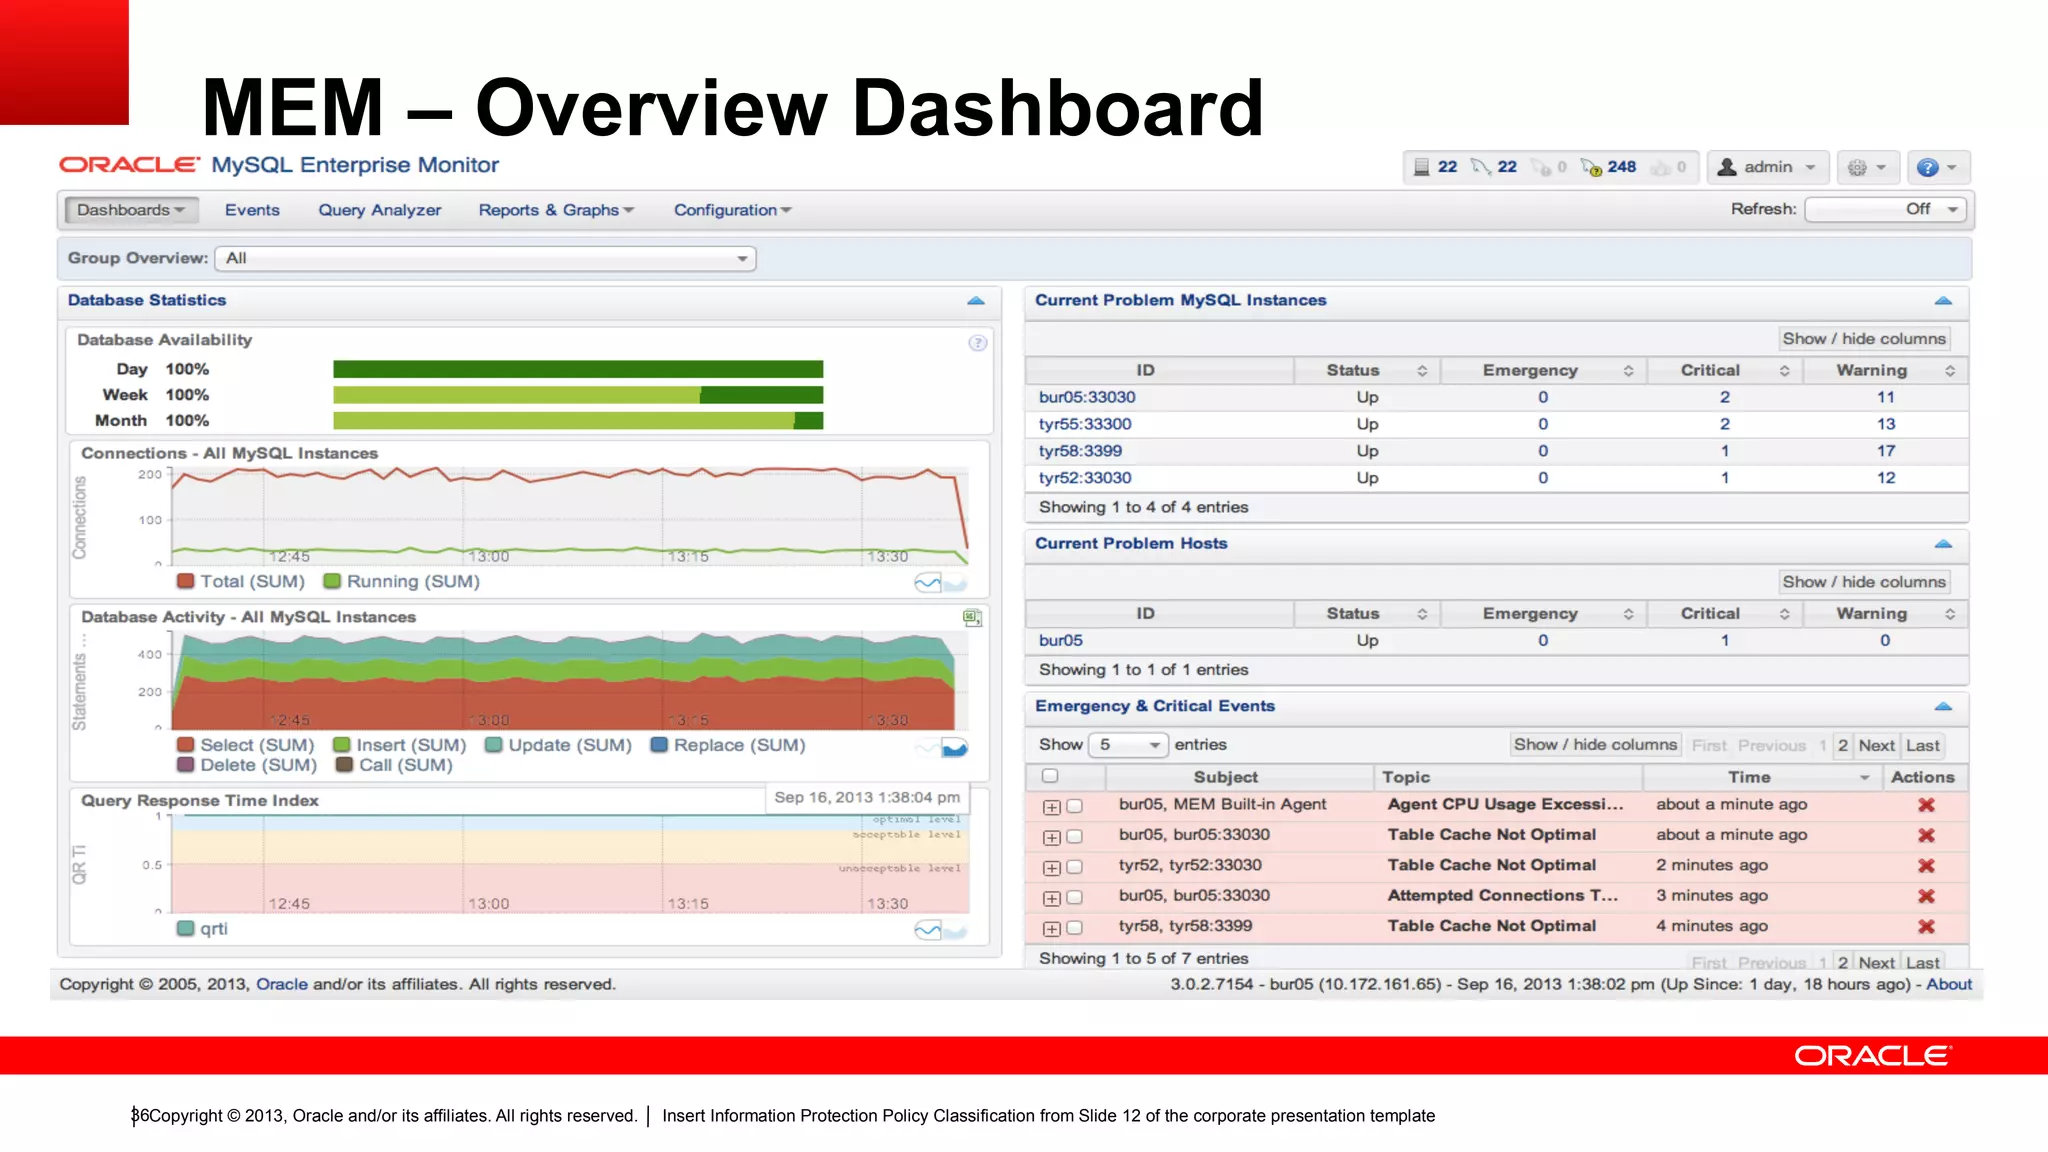The image size is (2048, 1152).
Task: Expand the bur05, MEM Built-in Agent event row
Action: [1051, 807]
